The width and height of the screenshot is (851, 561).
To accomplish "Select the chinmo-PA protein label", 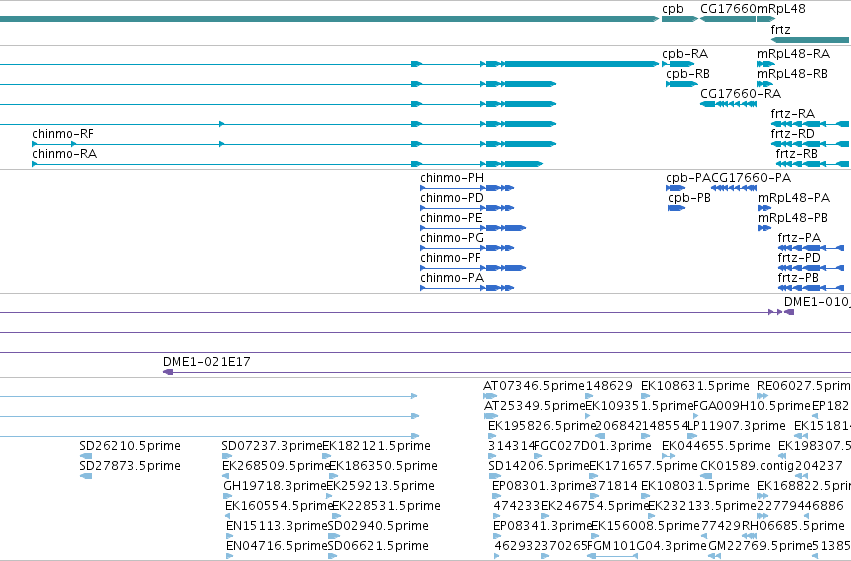I will [452, 278].
